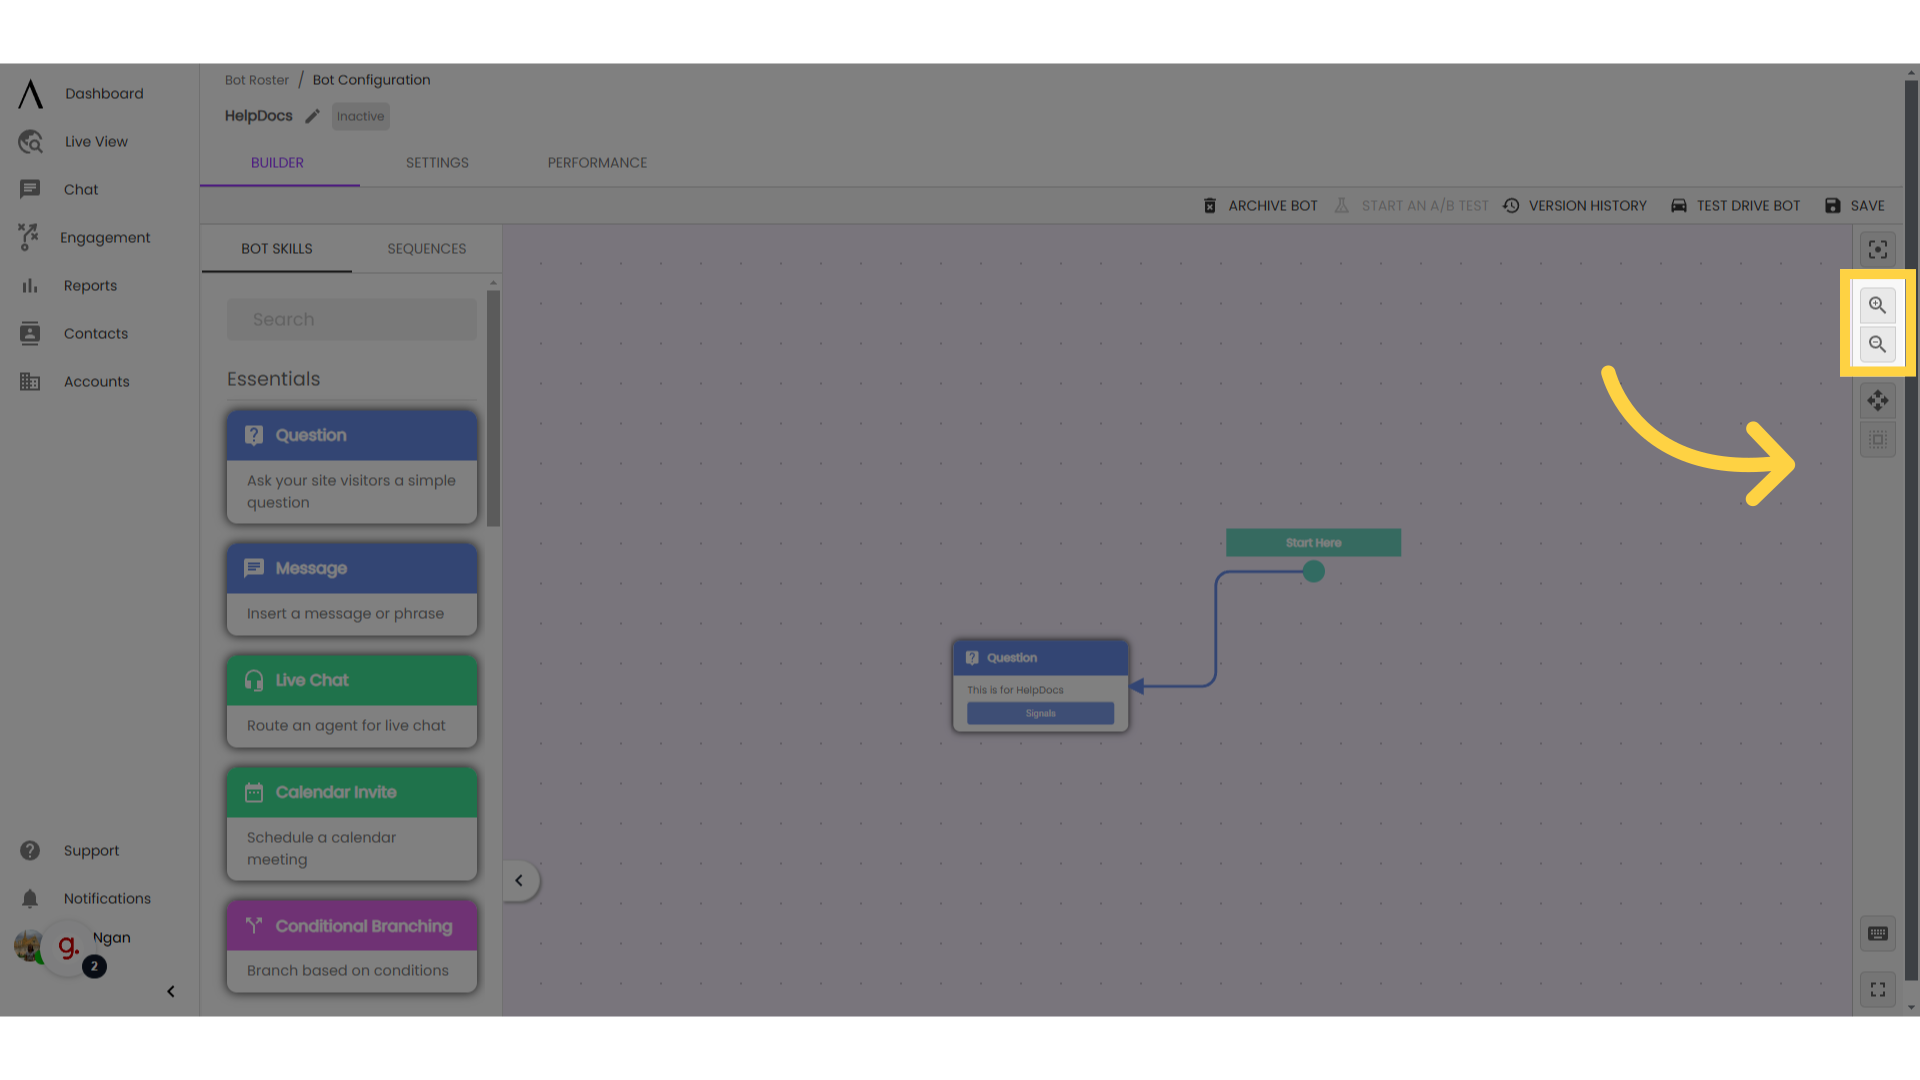Collapse the Bot Skills sidebar panel
Image resolution: width=1920 pixels, height=1080 pixels.
coord(520,880)
